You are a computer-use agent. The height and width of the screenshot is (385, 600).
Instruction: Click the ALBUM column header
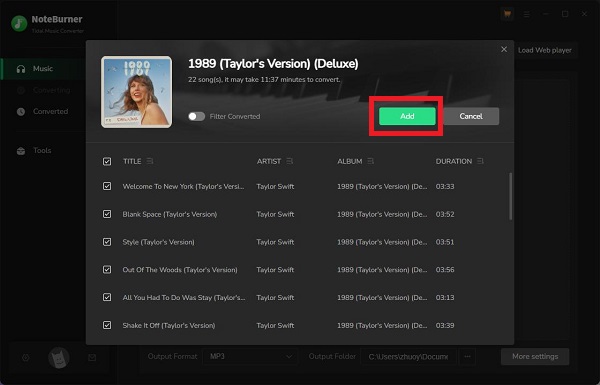pos(350,161)
